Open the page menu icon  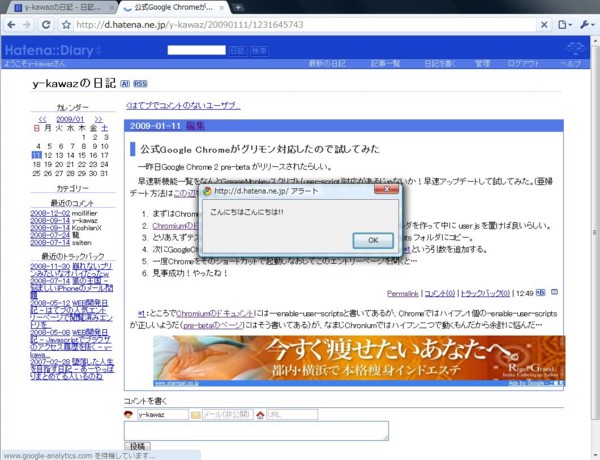click(x=564, y=25)
